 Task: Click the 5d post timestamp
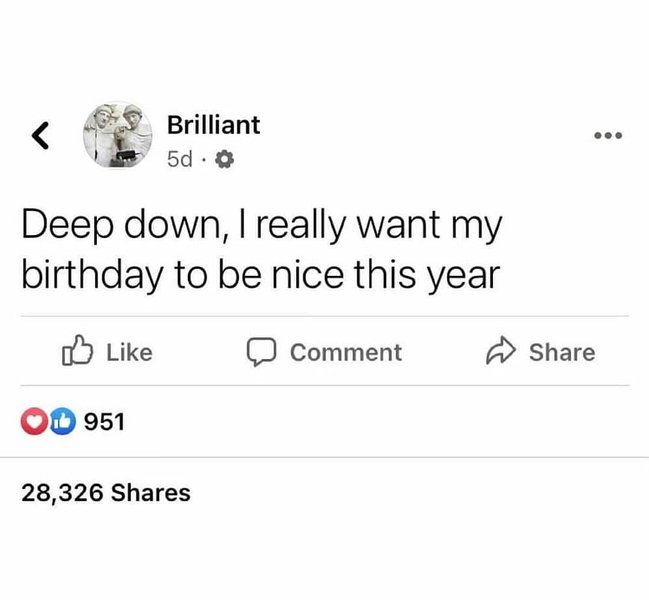pos(181,159)
